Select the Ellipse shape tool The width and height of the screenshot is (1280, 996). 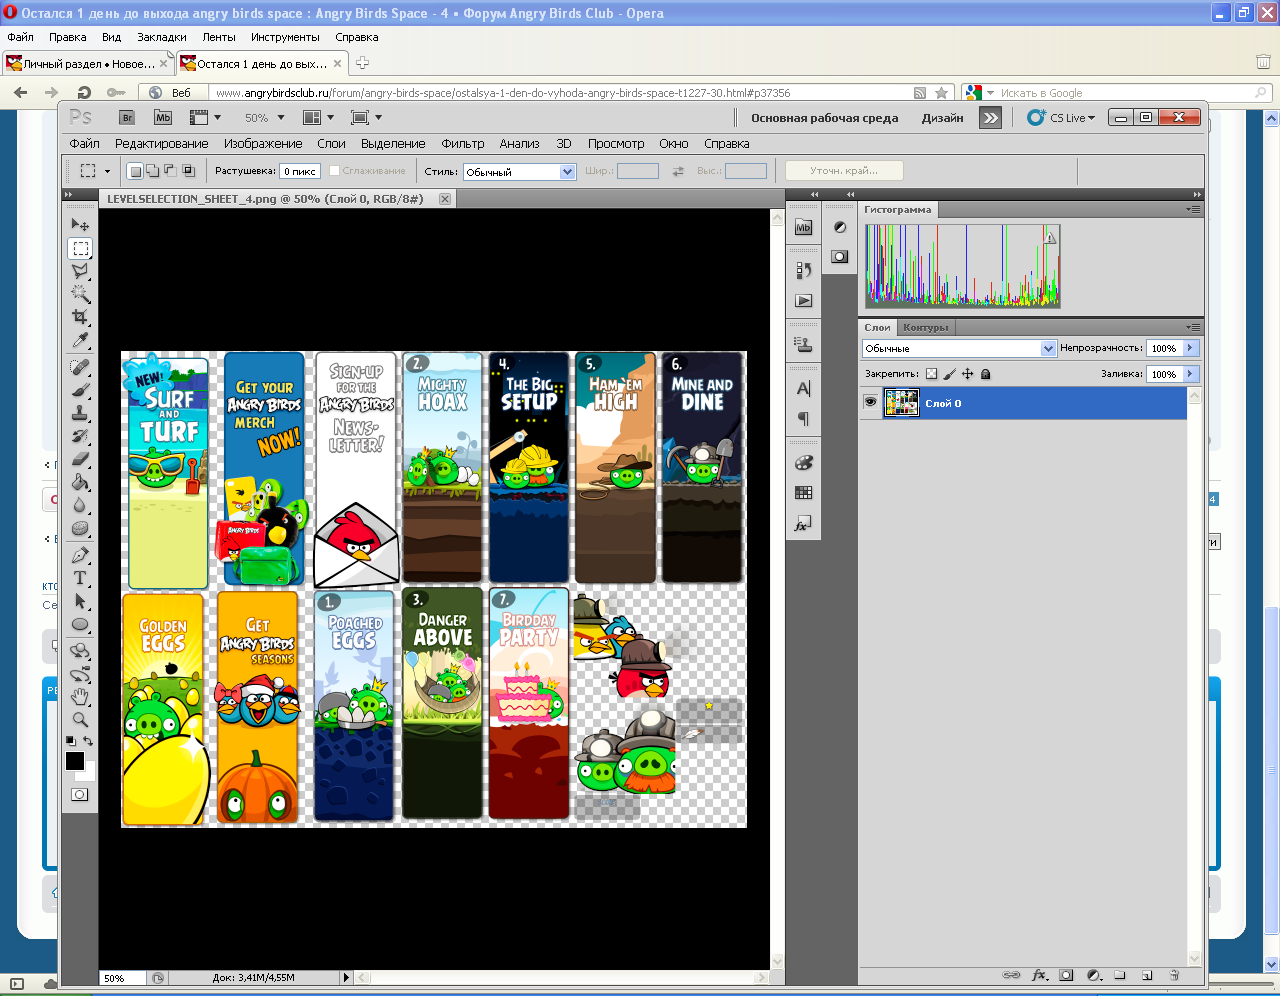tap(80, 624)
